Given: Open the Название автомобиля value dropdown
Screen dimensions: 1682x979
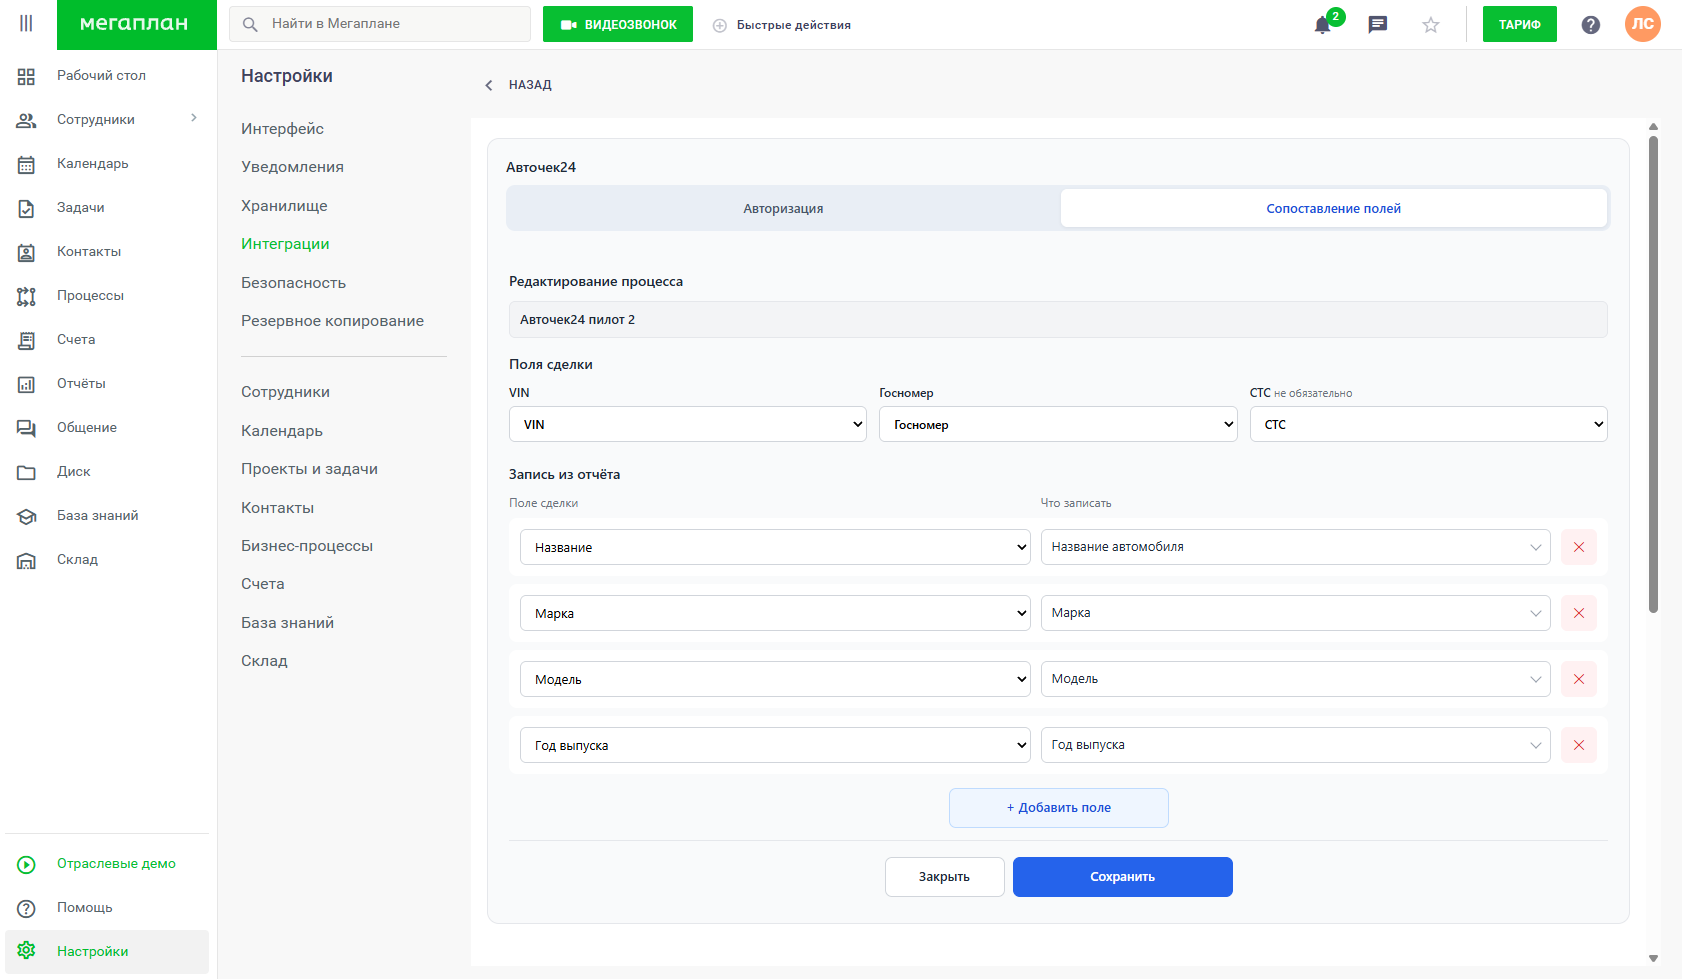Looking at the screenshot, I should [1295, 547].
